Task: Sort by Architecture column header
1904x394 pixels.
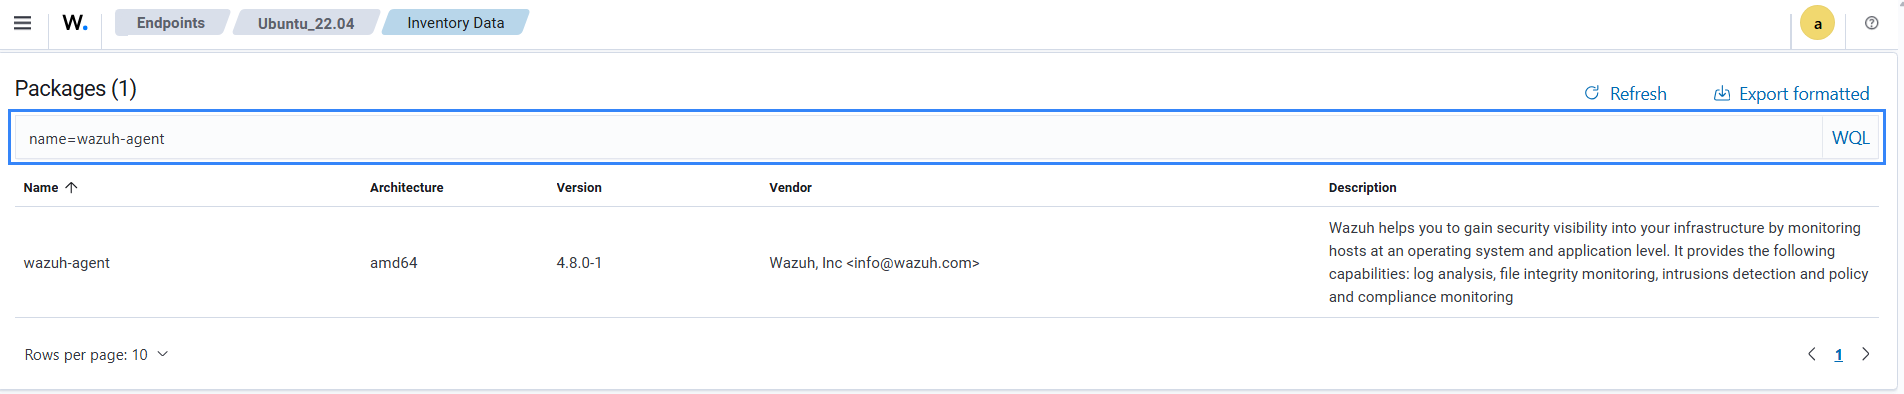Action: click(x=406, y=188)
